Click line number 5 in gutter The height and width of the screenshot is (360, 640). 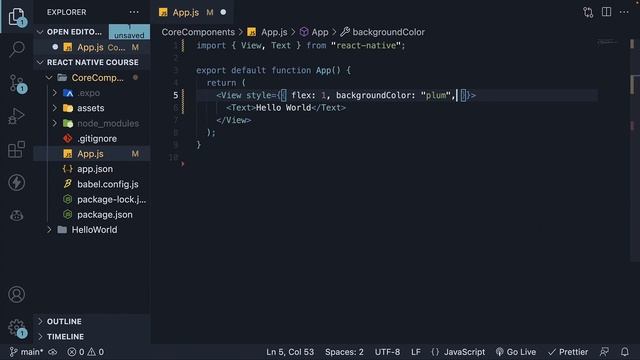coord(176,95)
